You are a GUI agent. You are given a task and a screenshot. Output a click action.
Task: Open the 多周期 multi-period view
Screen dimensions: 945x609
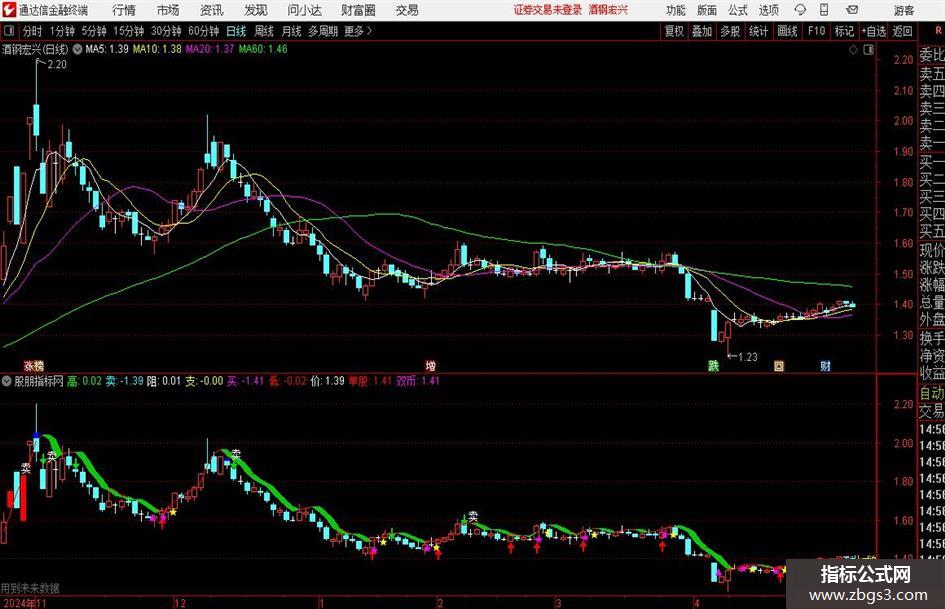[x=323, y=31]
